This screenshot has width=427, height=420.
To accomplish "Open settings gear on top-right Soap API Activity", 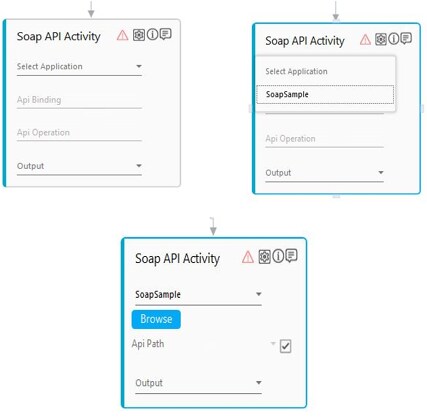I will 381,39.
